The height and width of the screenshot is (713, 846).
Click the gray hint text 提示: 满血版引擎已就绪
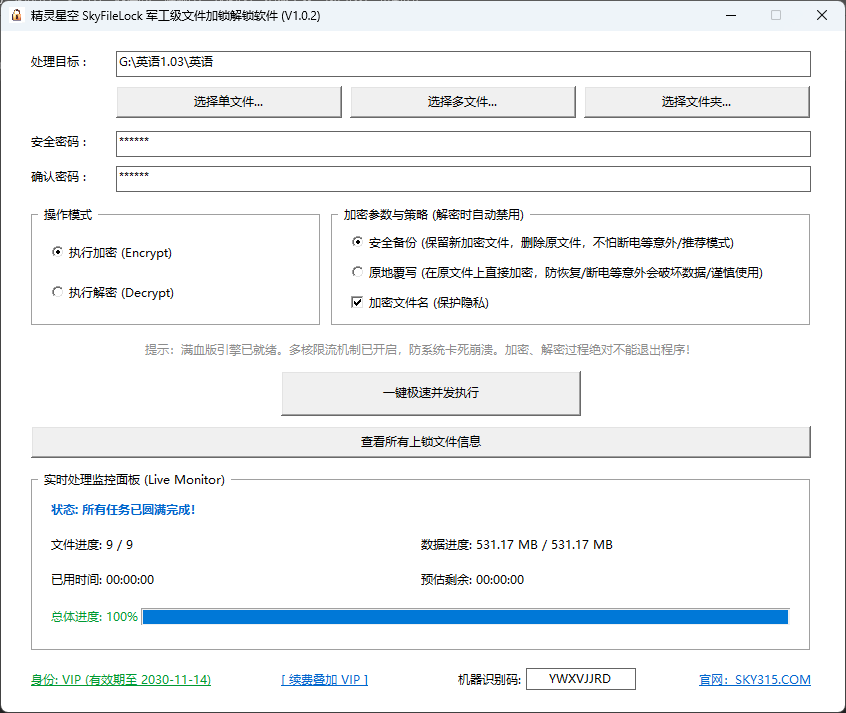(x=418, y=350)
